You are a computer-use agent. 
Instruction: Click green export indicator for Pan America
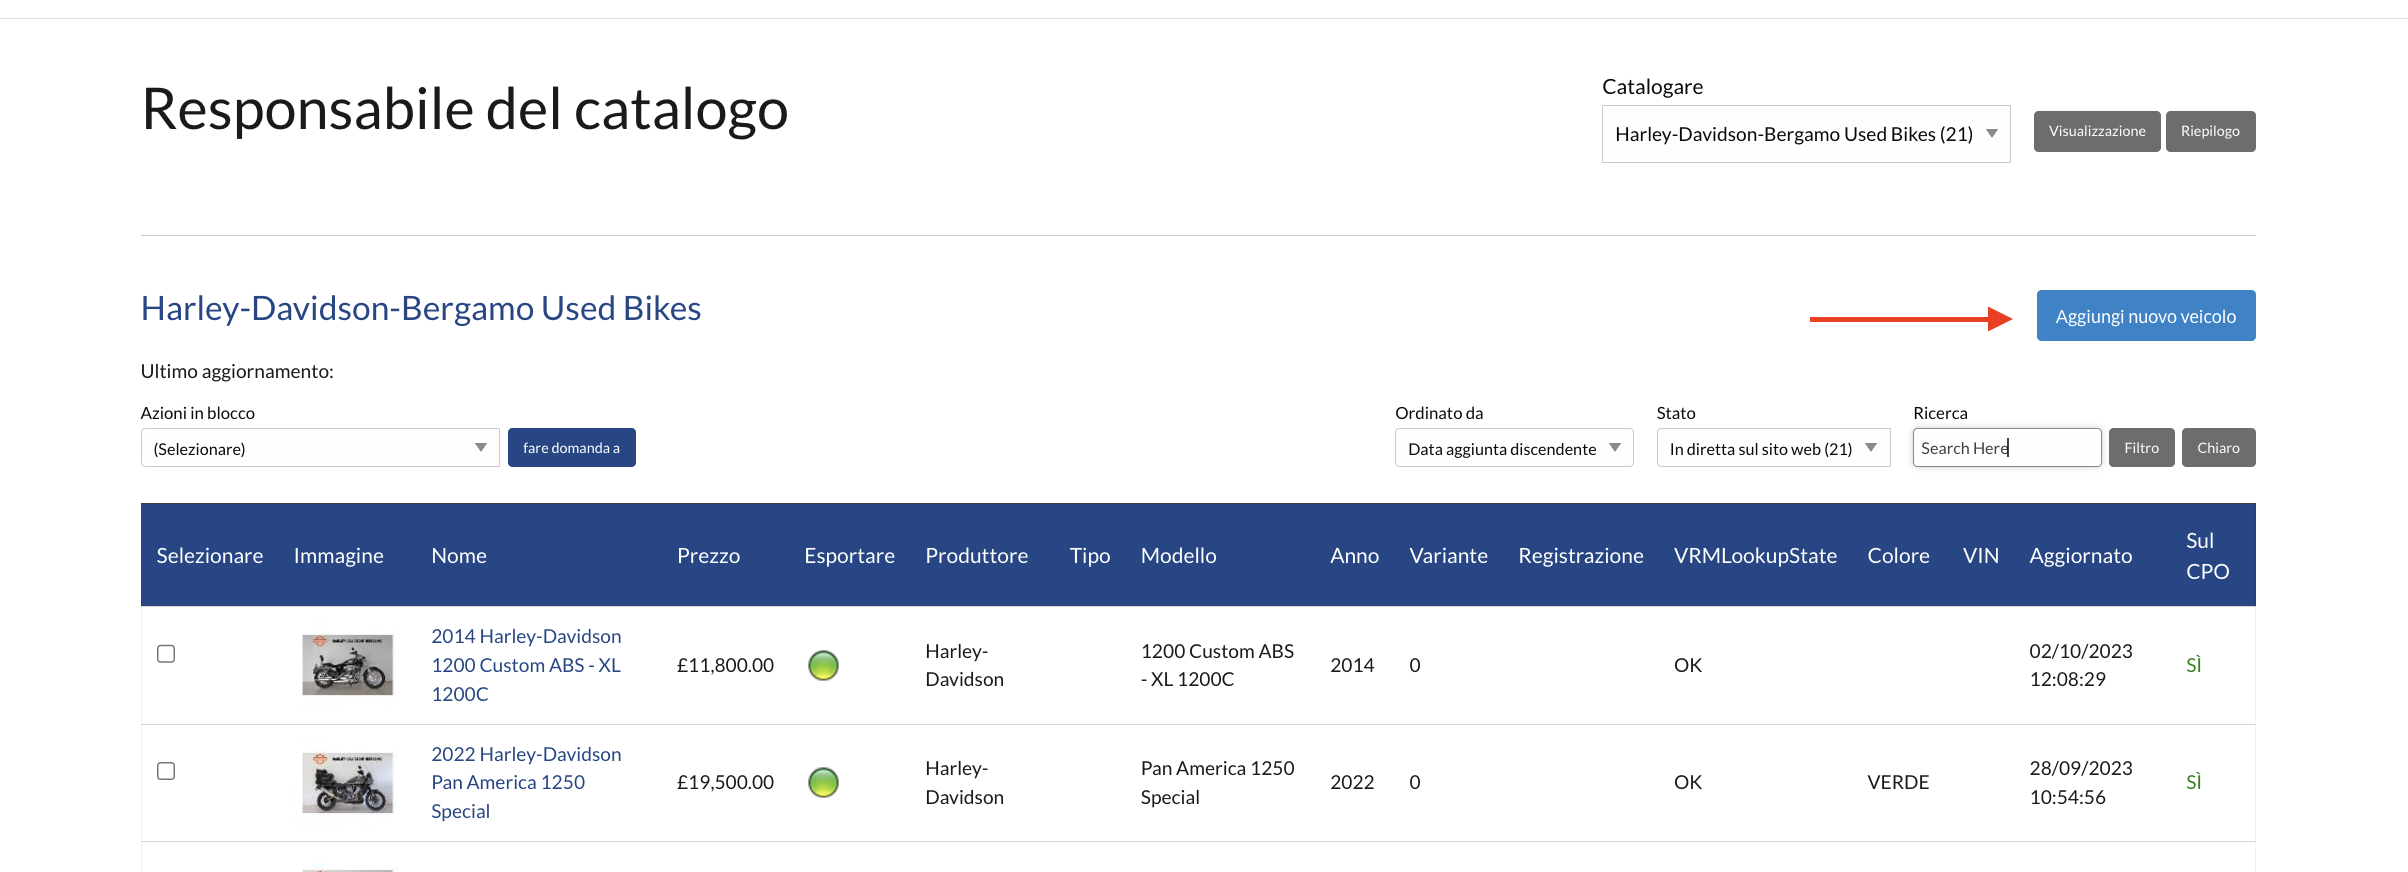click(823, 782)
